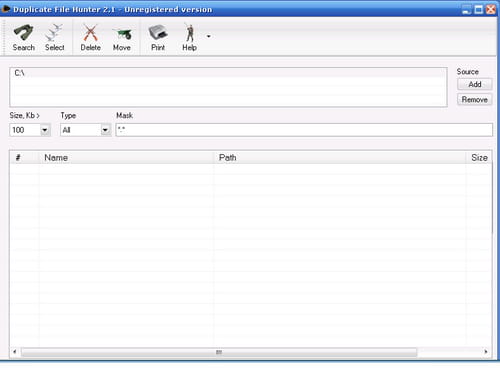This screenshot has width=500, height=377.
Task: Start a scan with the Search binoculars
Action: click(23, 38)
